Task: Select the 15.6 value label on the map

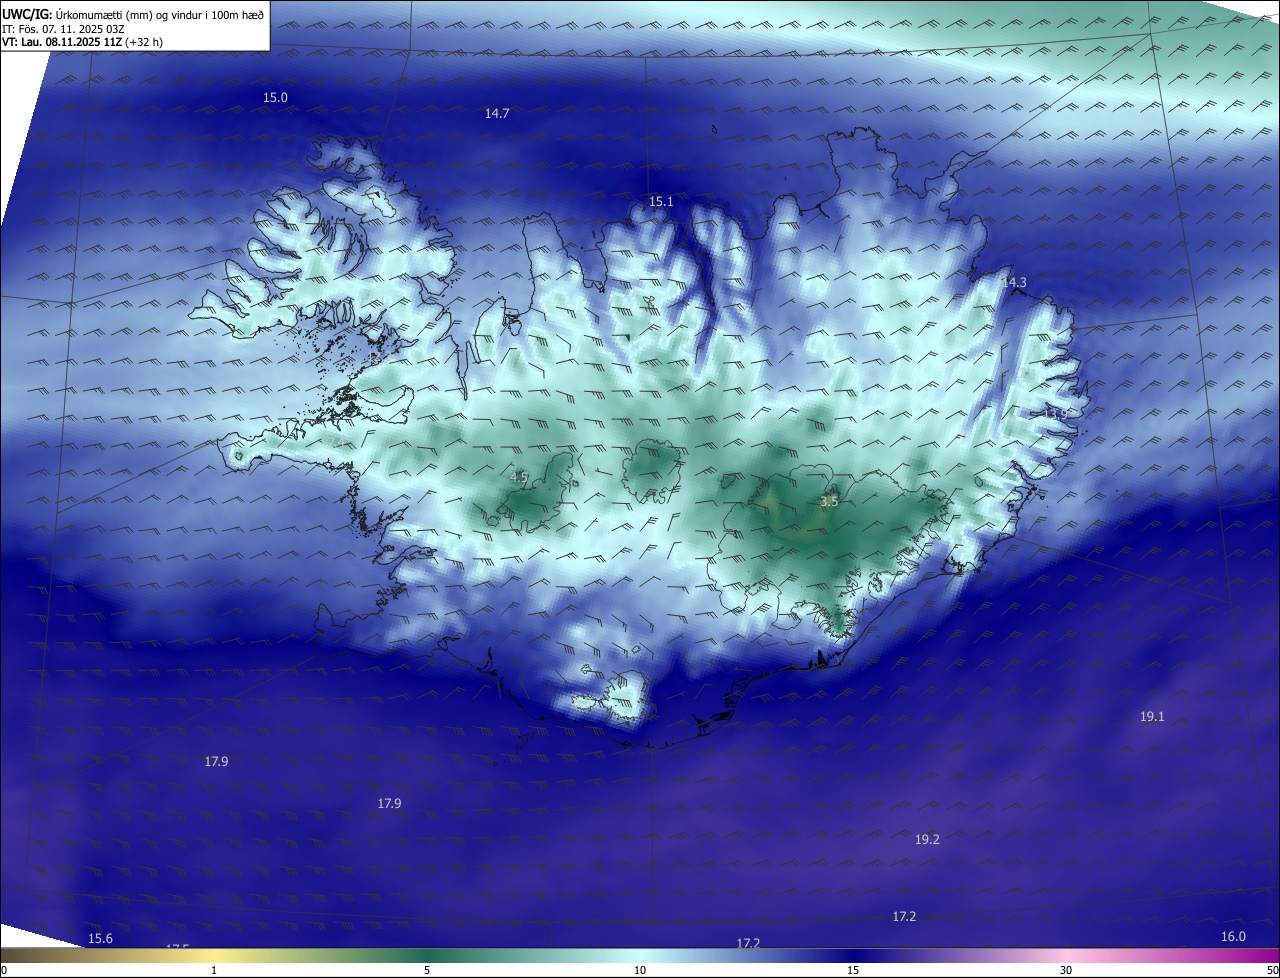Action: click(100, 938)
